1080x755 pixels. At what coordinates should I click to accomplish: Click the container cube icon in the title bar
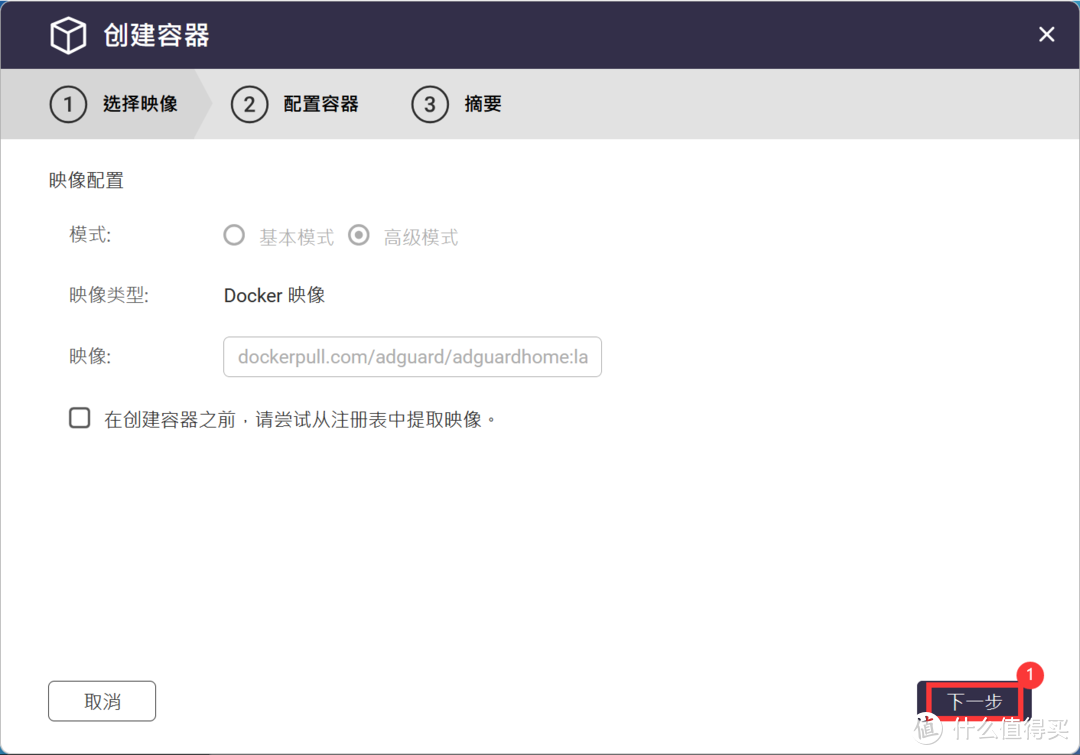[66, 34]
